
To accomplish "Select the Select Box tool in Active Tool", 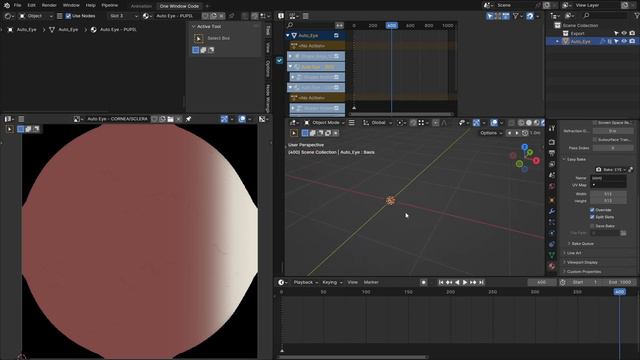I will (x=199, y=38).
